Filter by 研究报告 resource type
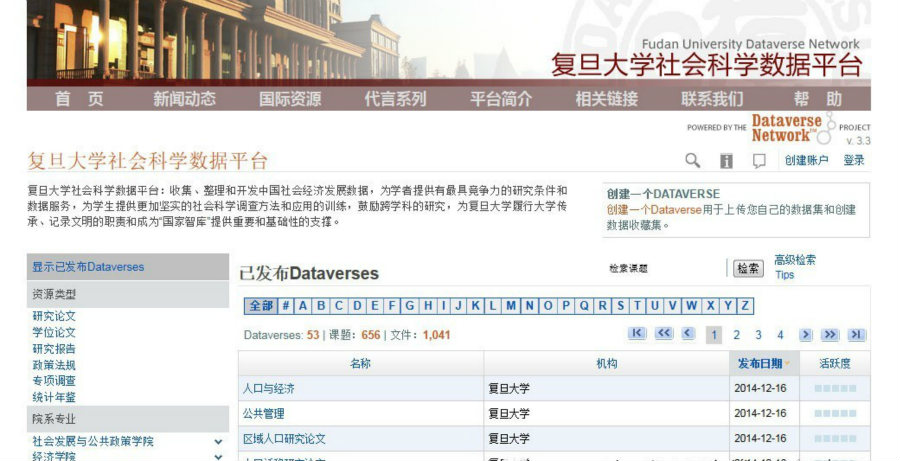 coord(54,348)
